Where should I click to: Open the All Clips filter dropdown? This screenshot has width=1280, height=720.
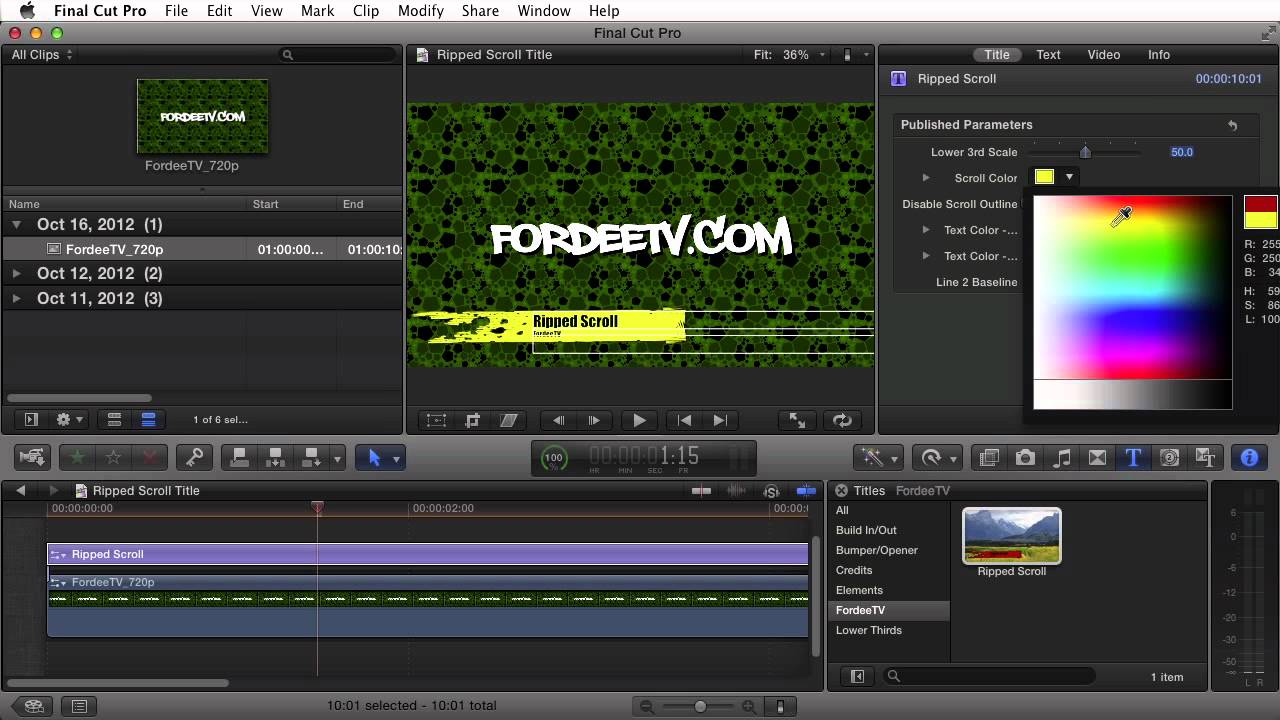(x=42, y=55)
